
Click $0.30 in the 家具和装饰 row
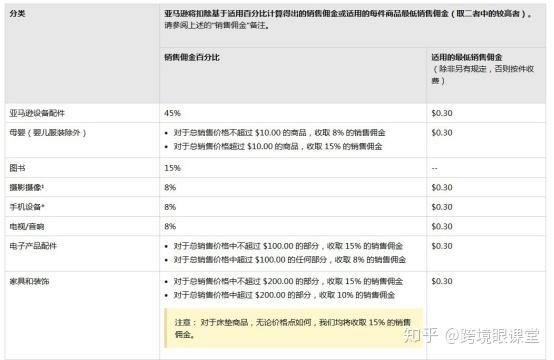(x=442, y=282)
